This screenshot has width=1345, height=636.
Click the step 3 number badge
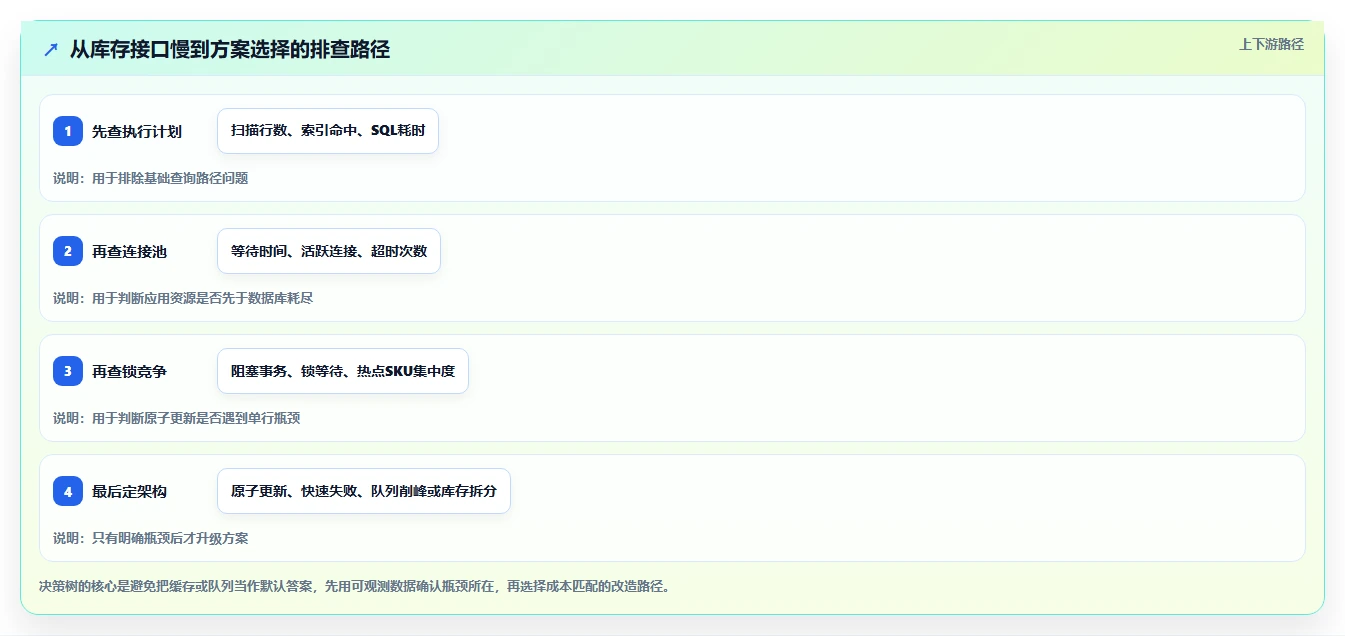tap(68, 371)
